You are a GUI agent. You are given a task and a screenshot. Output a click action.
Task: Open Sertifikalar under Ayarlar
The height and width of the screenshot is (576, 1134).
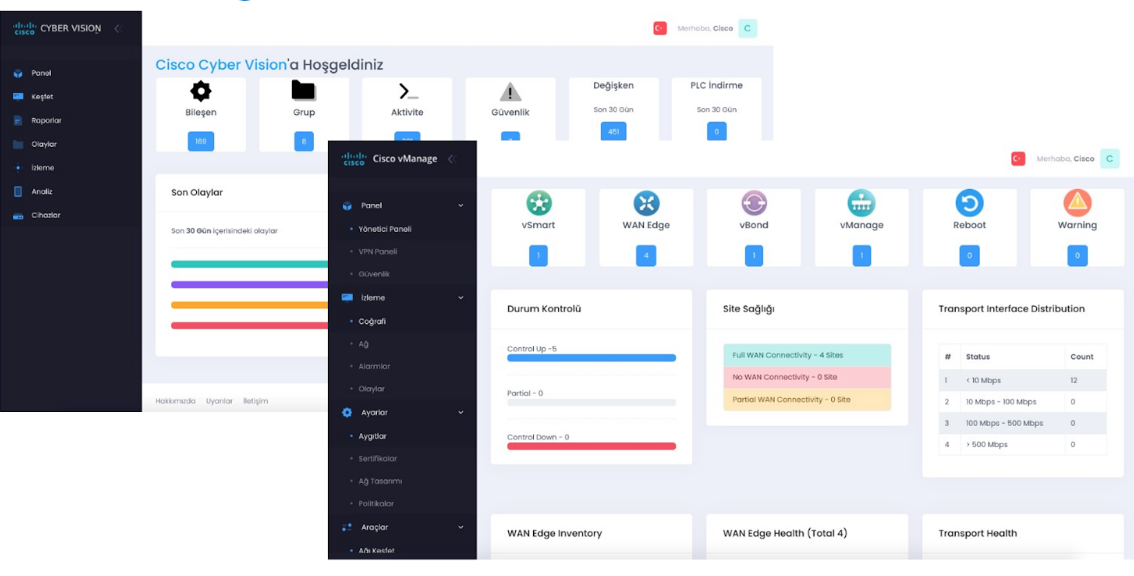378,459
